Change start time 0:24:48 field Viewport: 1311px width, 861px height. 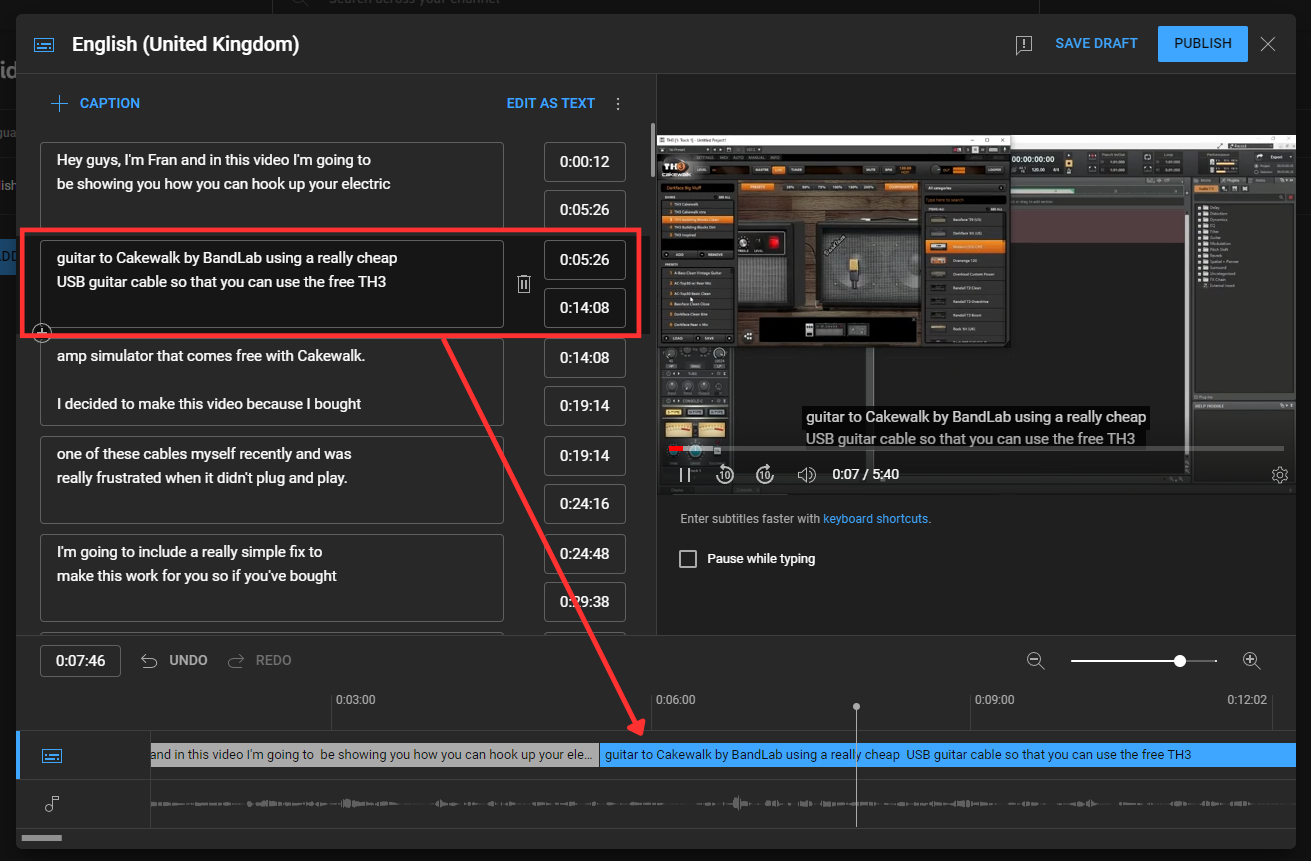585,554
